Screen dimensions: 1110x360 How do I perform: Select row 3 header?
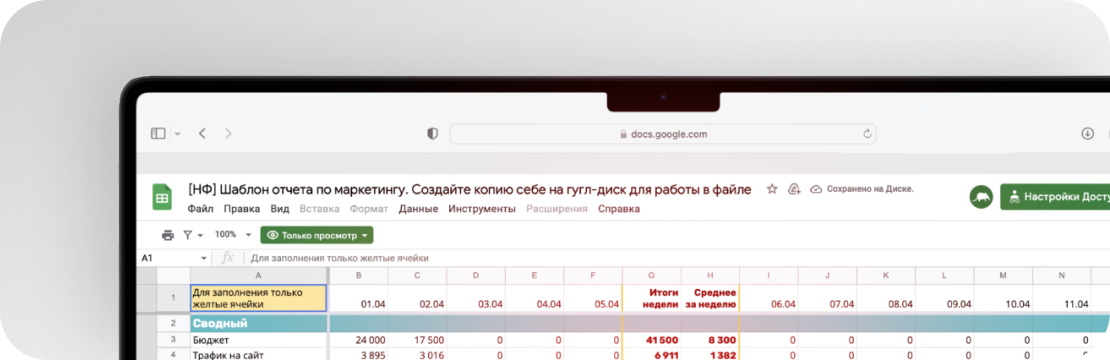pyautogui.click(x=173, y=340)
